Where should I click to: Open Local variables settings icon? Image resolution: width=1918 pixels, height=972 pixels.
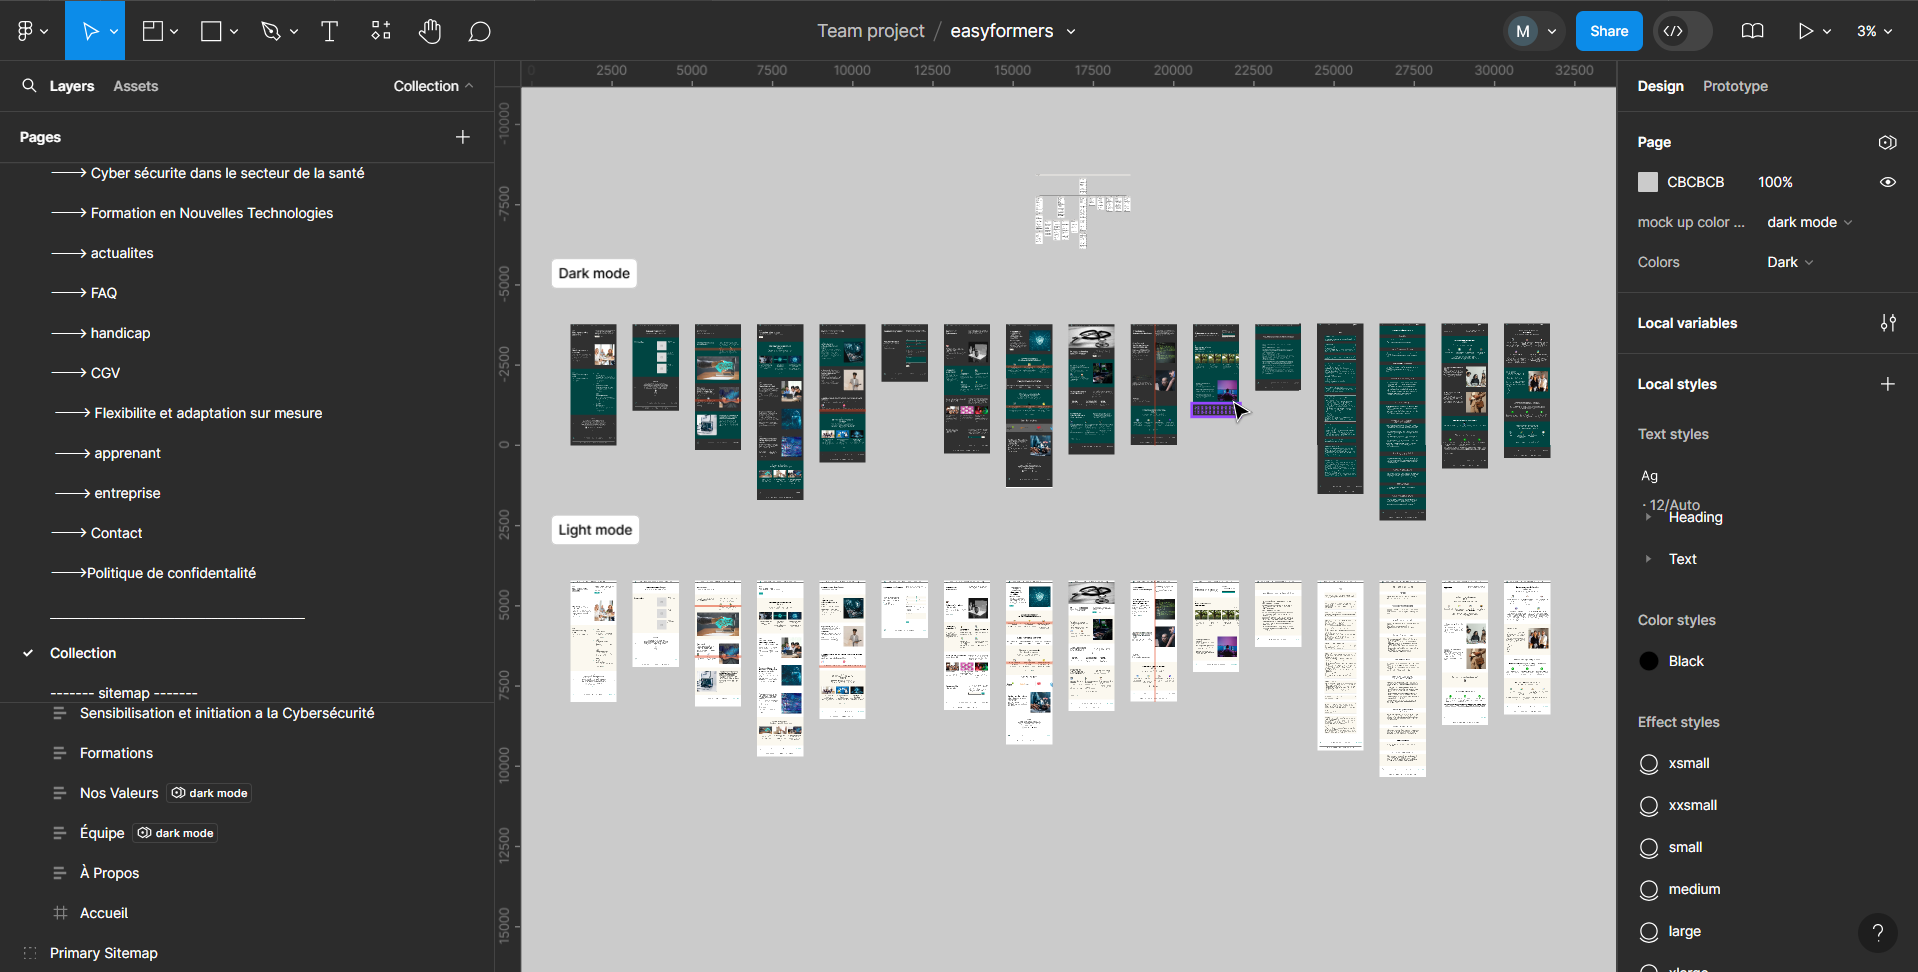point(1888,323)
